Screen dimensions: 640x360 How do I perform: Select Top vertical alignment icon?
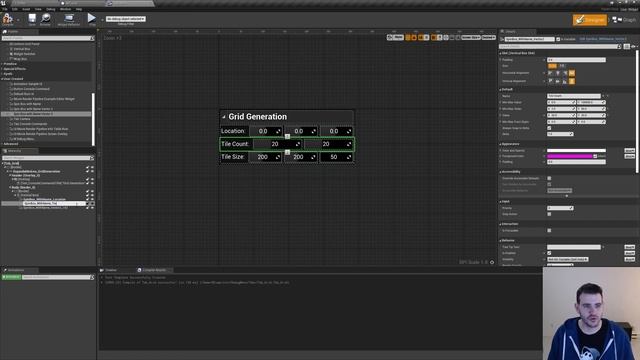[x=550, y=81]
